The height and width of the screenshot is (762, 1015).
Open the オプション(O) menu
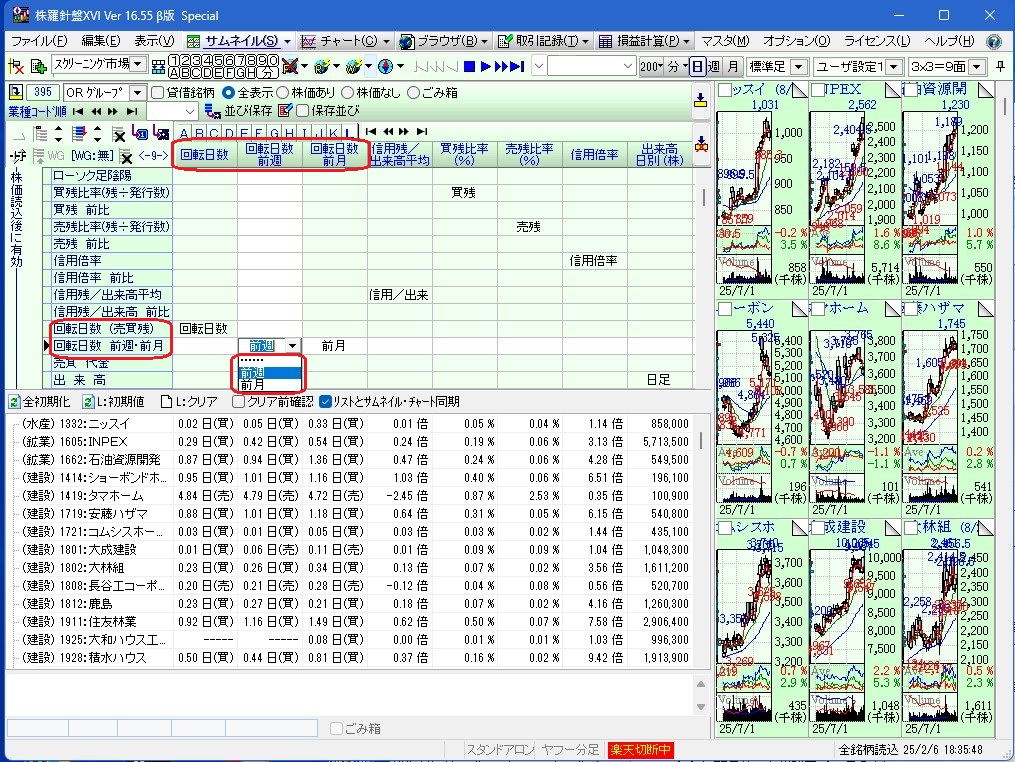click(x=796, y=41)
